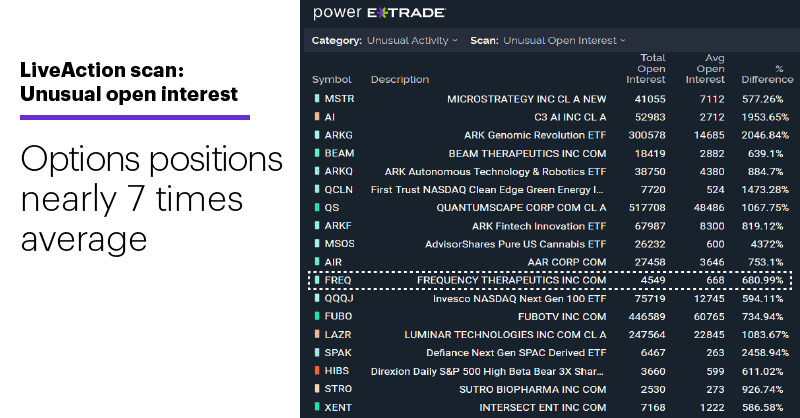Click LUMINAR TECHNOLOGIES INC COM CL A
800x418 pixels.
505,335
